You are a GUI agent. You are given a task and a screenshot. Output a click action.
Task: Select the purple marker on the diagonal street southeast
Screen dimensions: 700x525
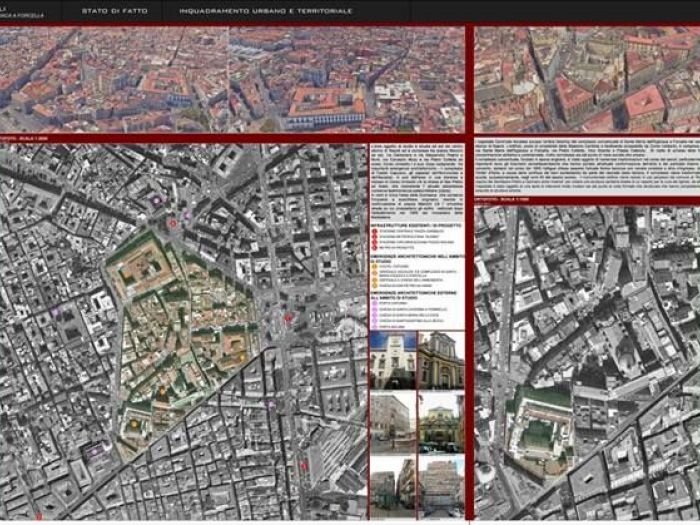pos(270,404)
